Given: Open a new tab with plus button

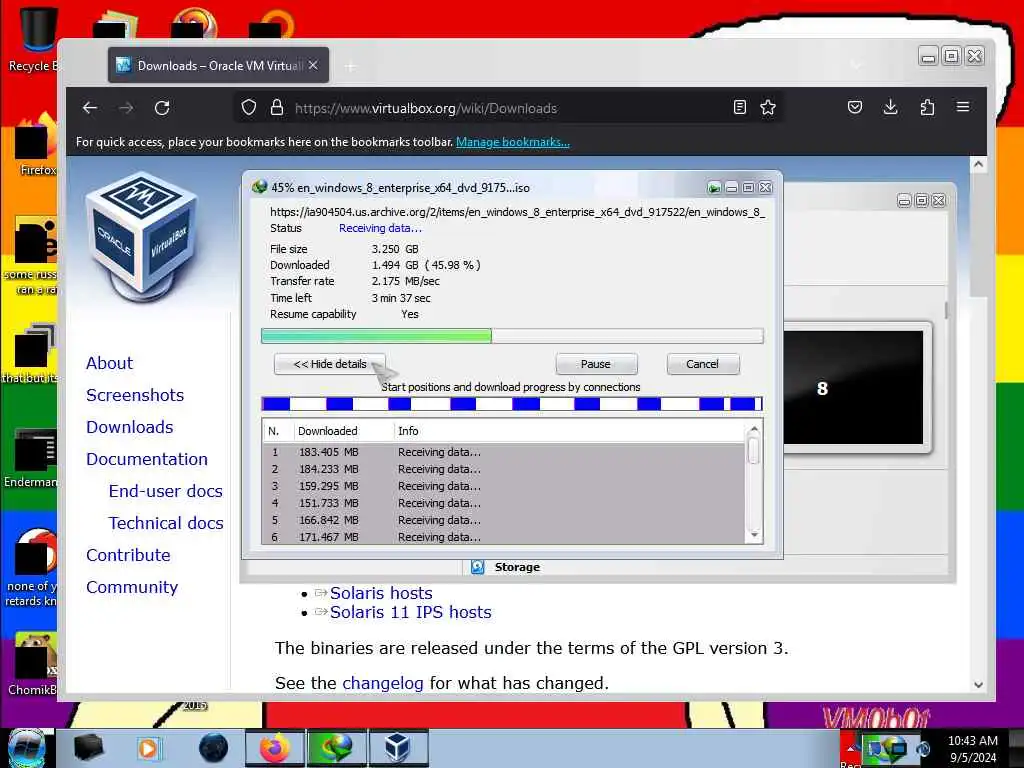Looking at the screenshot, I should pyautogui.click(x=351, y=66).
